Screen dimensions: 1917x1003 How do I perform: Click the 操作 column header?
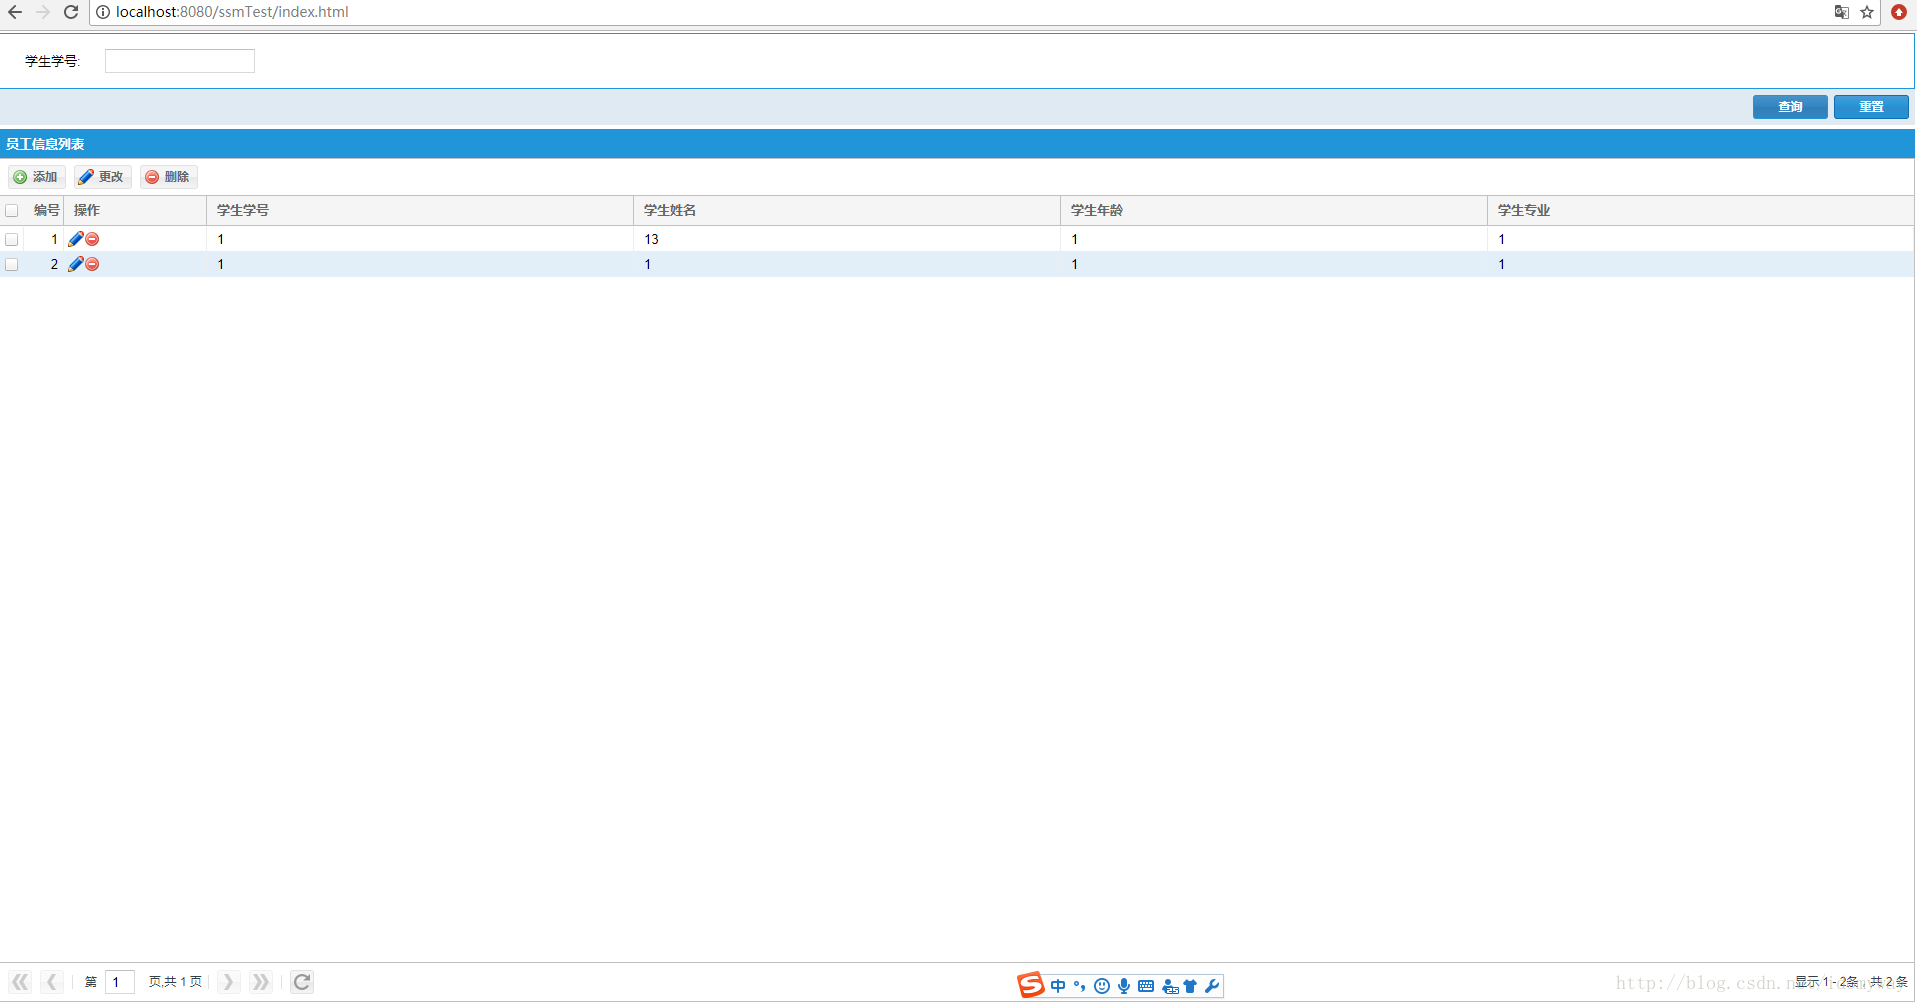coord(135,210)
